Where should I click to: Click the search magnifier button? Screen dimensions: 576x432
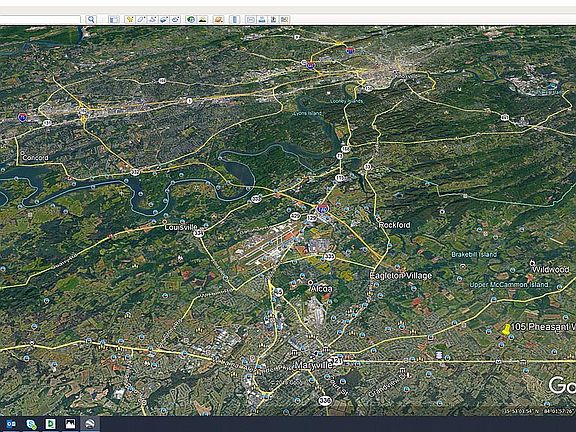(91, 19)
